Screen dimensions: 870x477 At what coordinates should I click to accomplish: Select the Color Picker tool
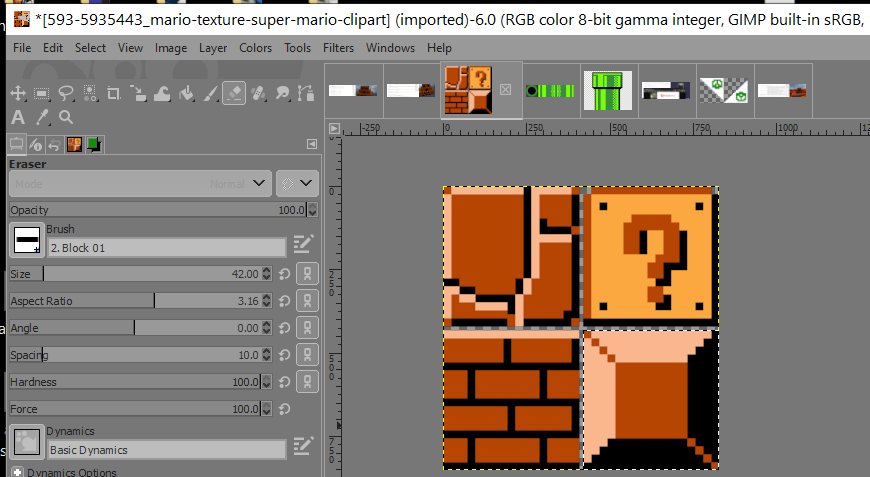click(x=42, y=117)
